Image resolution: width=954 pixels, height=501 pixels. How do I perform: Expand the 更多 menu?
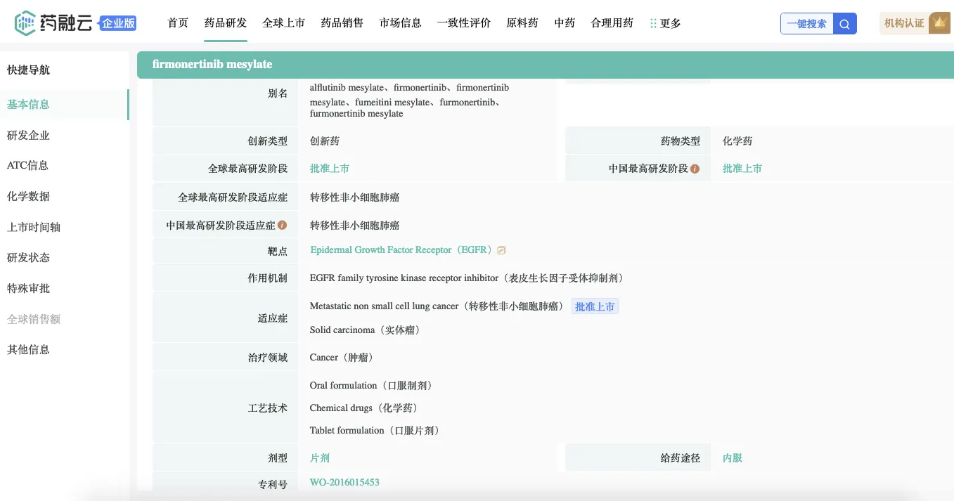665,23
